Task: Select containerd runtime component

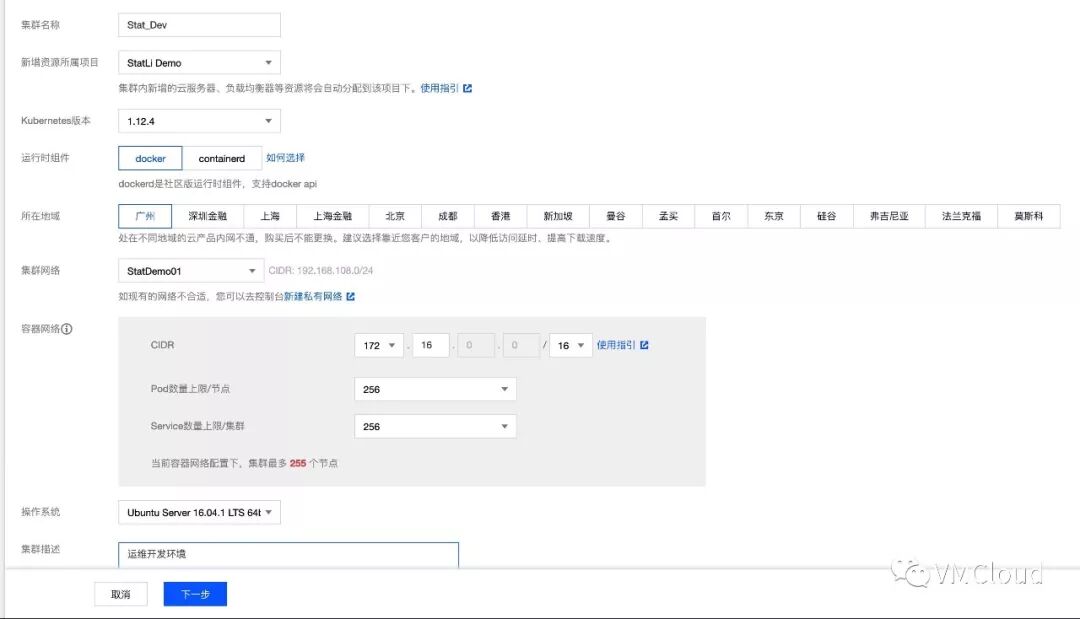Action: click(x=222, y=158)
